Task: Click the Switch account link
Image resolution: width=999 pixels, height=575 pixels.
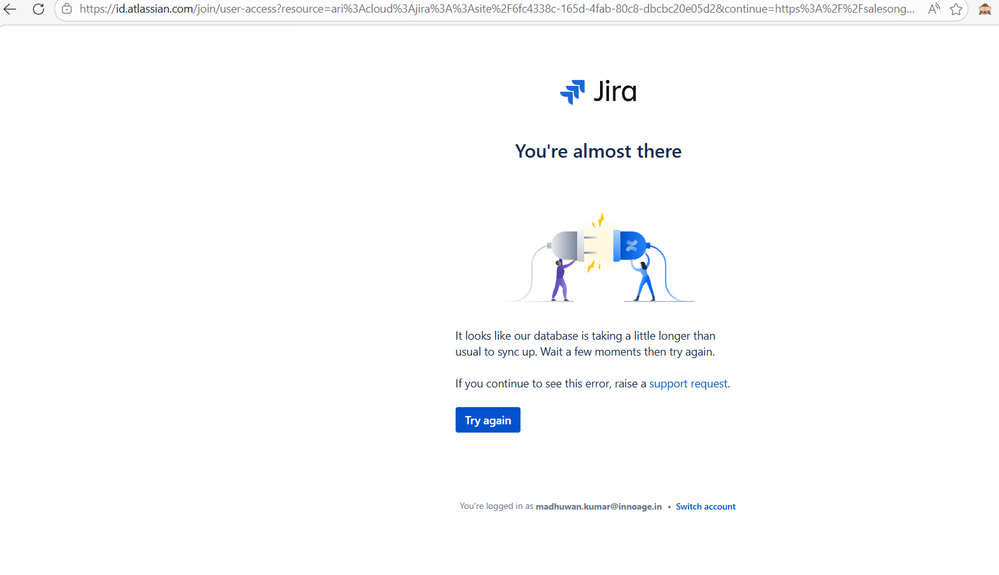Action: point(705,506)
